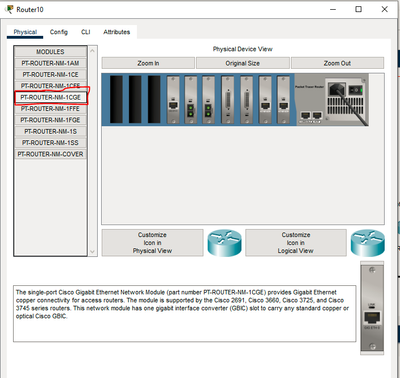Click the first installed copper Ethernet module
The height and width of the screenshot is (378, 400).
[173, 99]
